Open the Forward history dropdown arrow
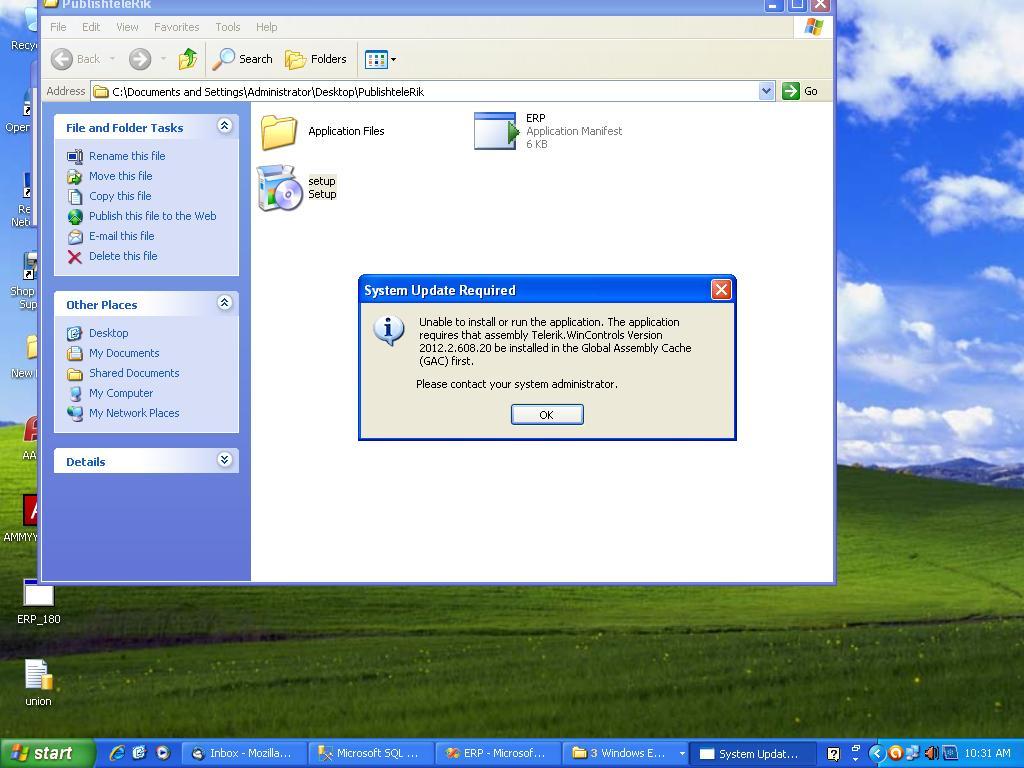The width and height of the screenshot is (1024, 768). [x=163, y=59]
